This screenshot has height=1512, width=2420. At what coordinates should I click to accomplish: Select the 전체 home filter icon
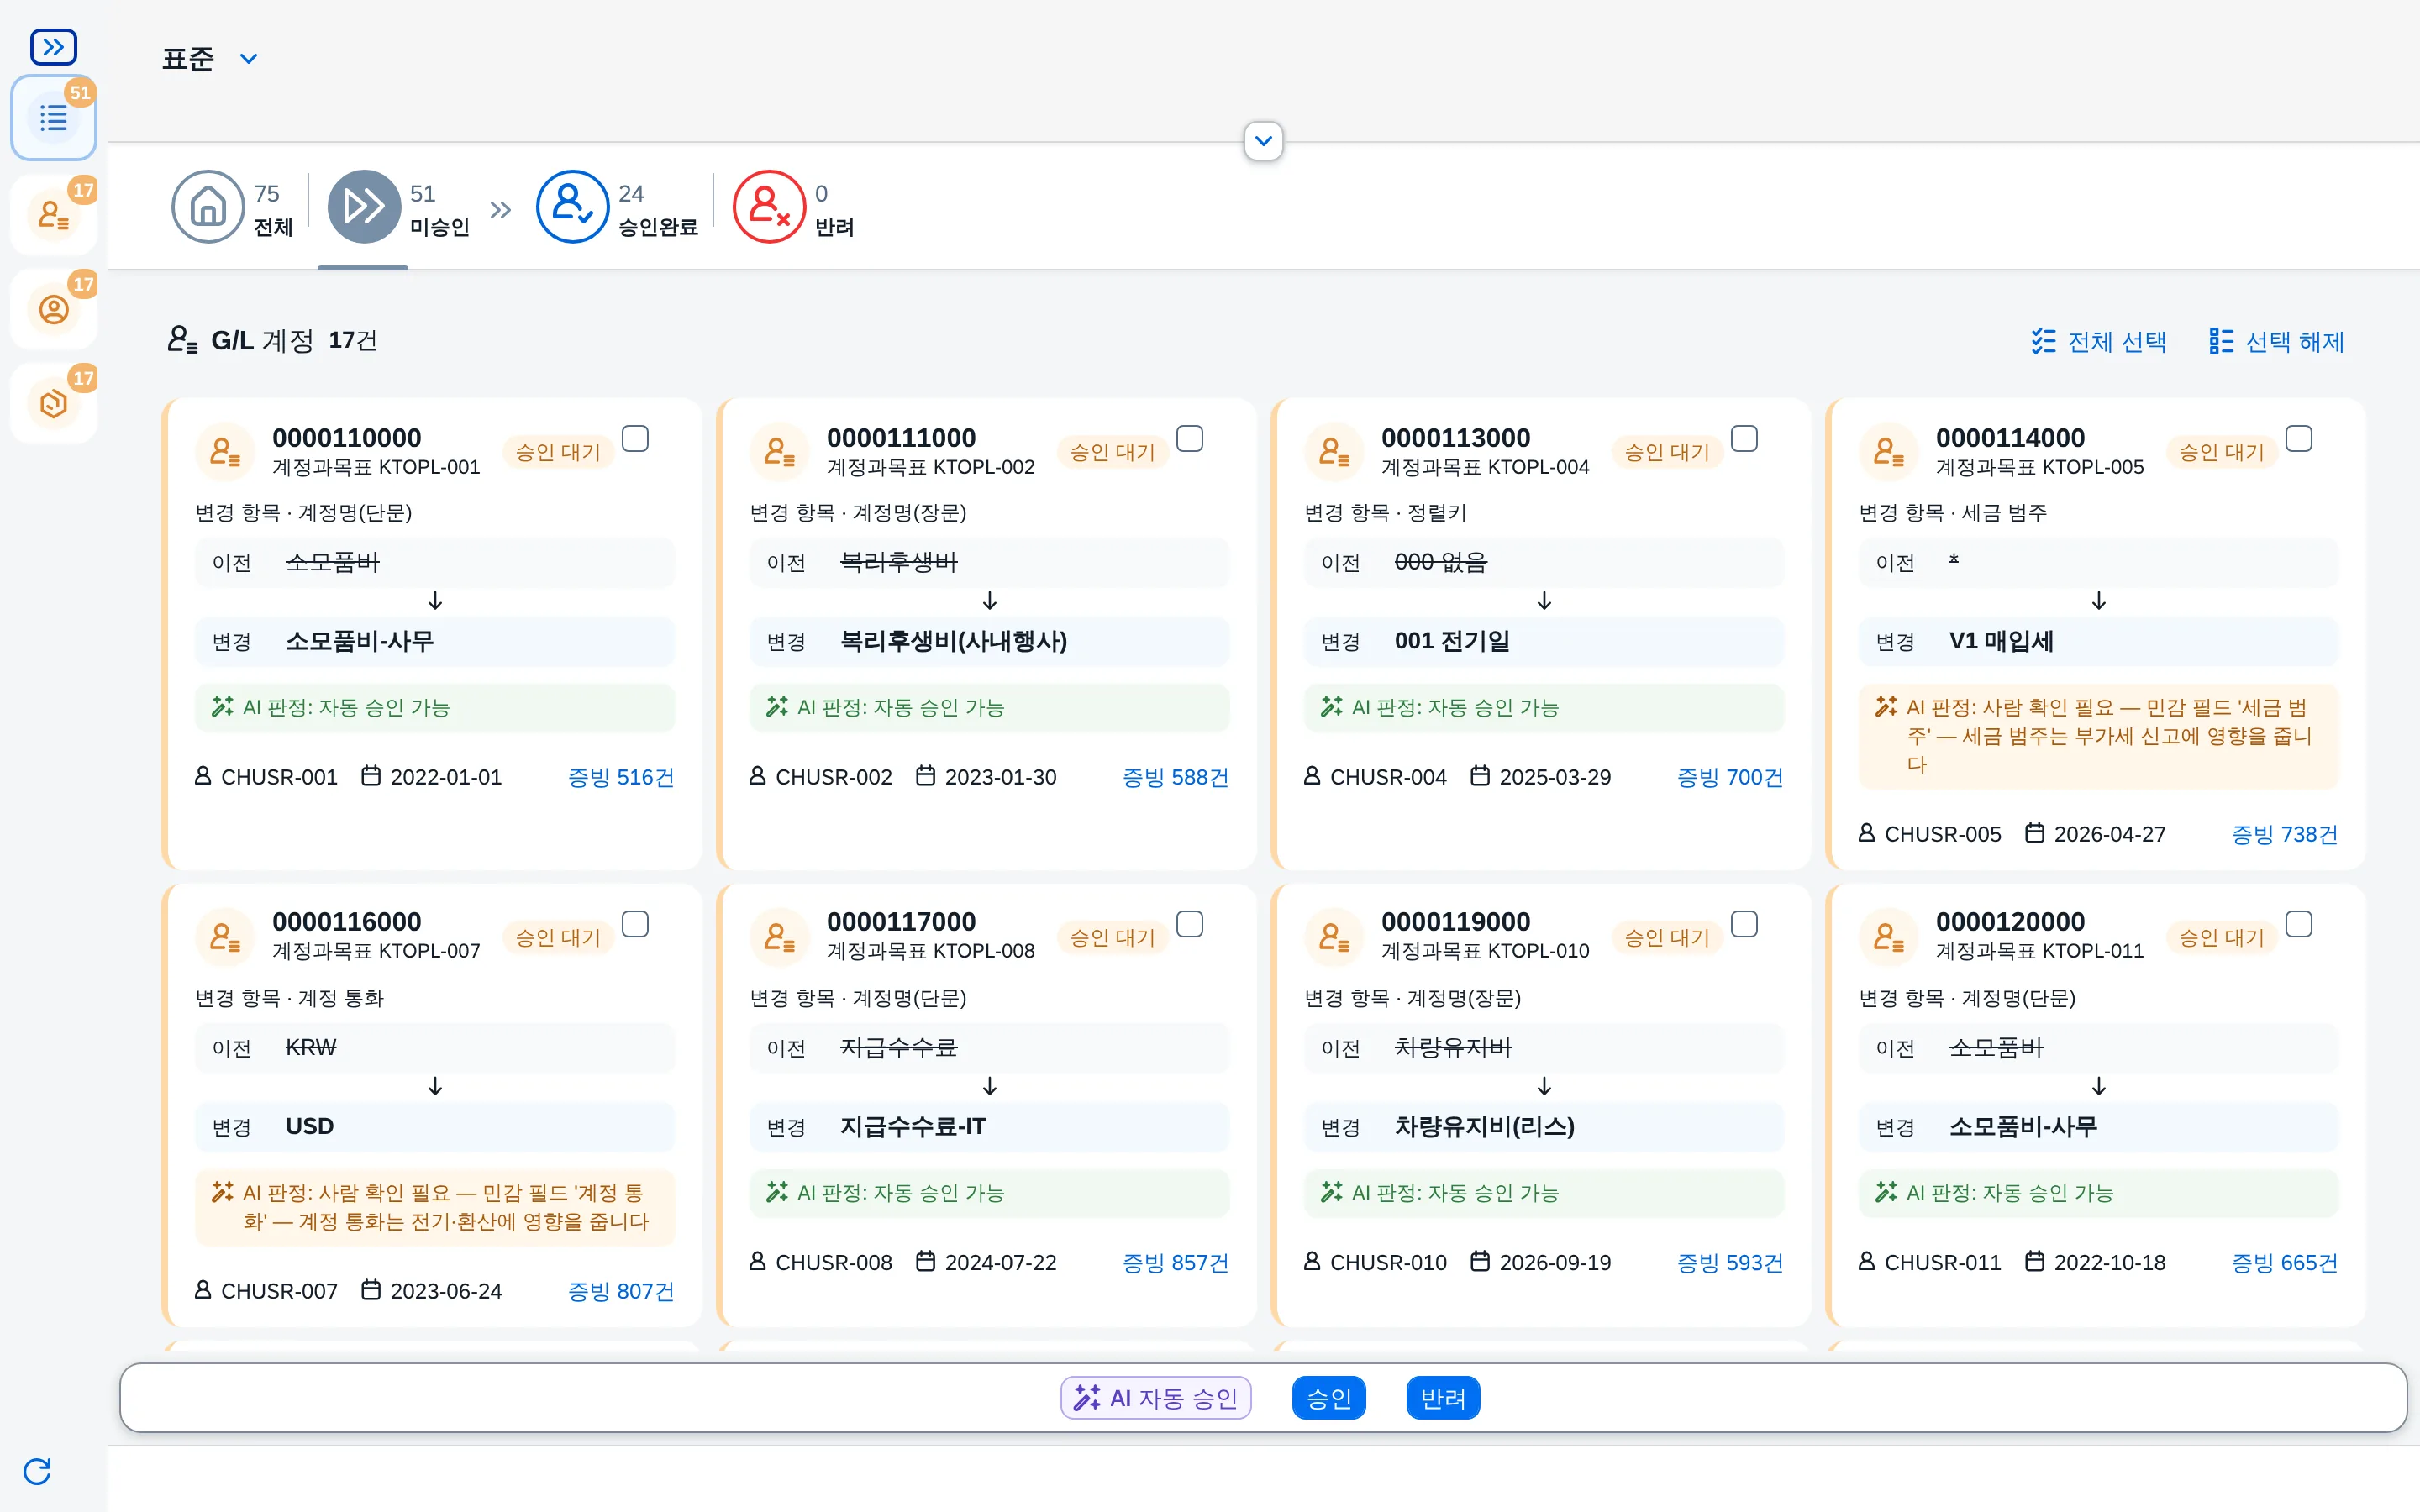208,207
